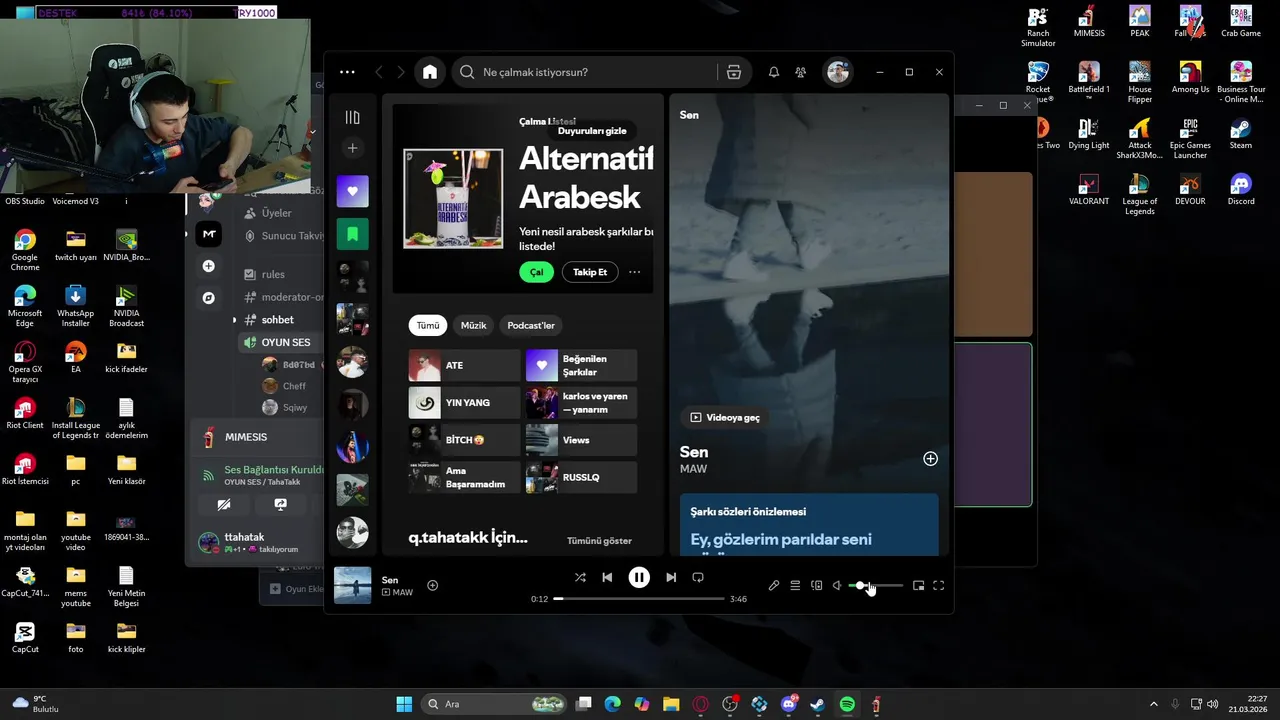The width and height of the screenshot is (1280, 720).
Task: Open lyrics microphone icon
Action: point(773,585)
